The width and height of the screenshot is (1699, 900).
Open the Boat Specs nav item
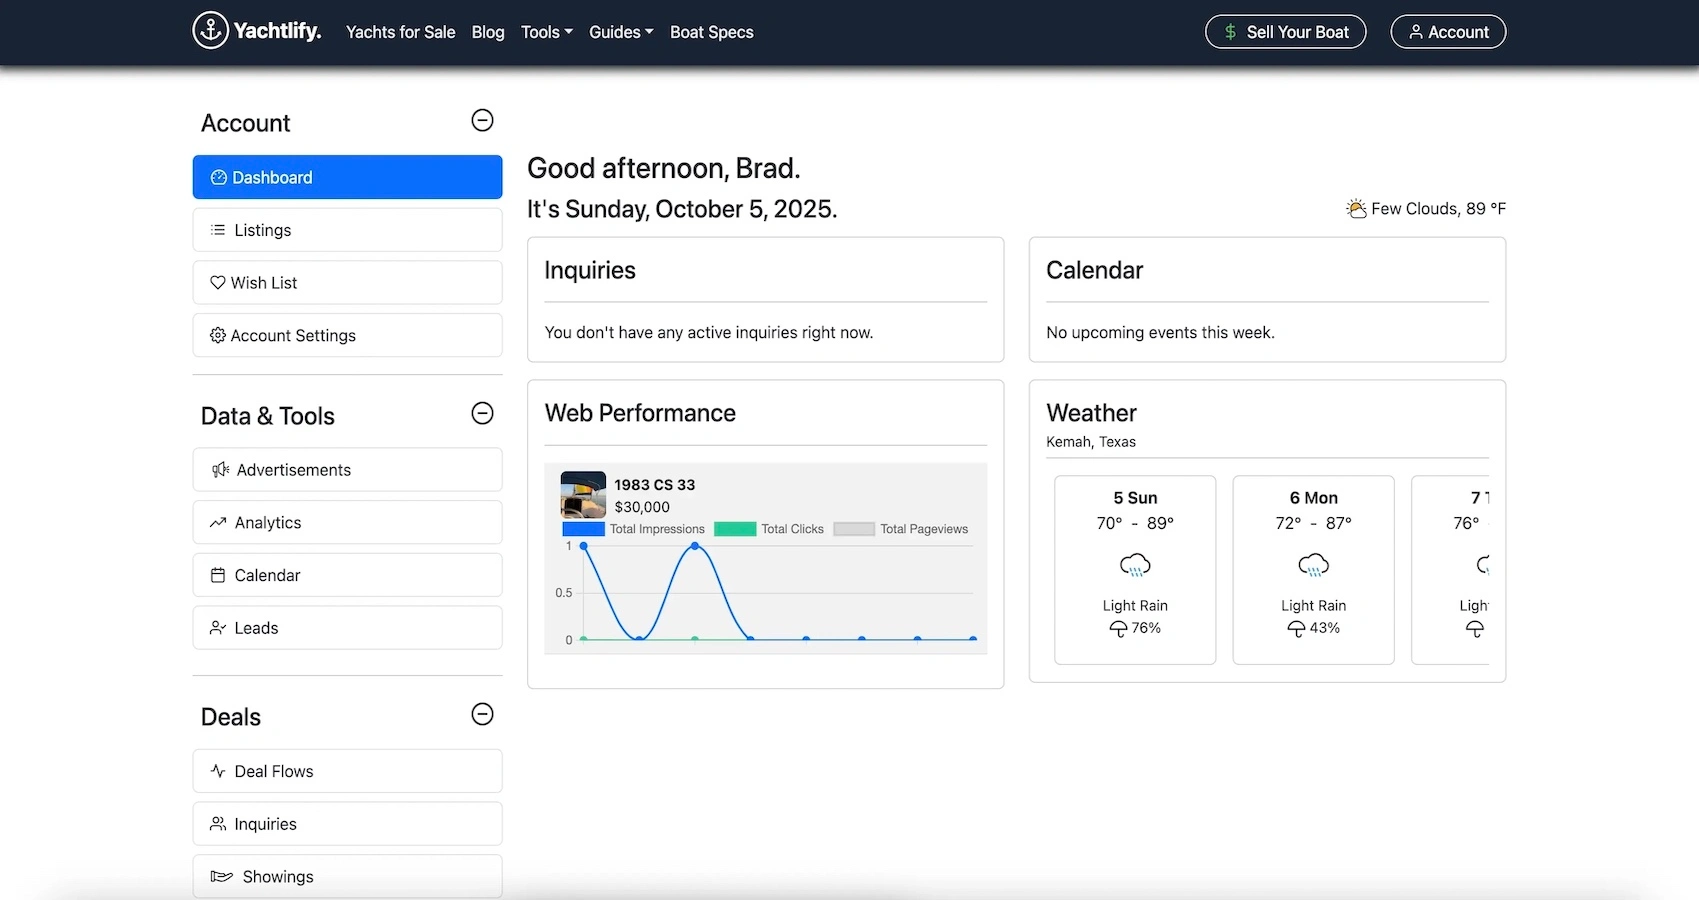pos(711,32)
